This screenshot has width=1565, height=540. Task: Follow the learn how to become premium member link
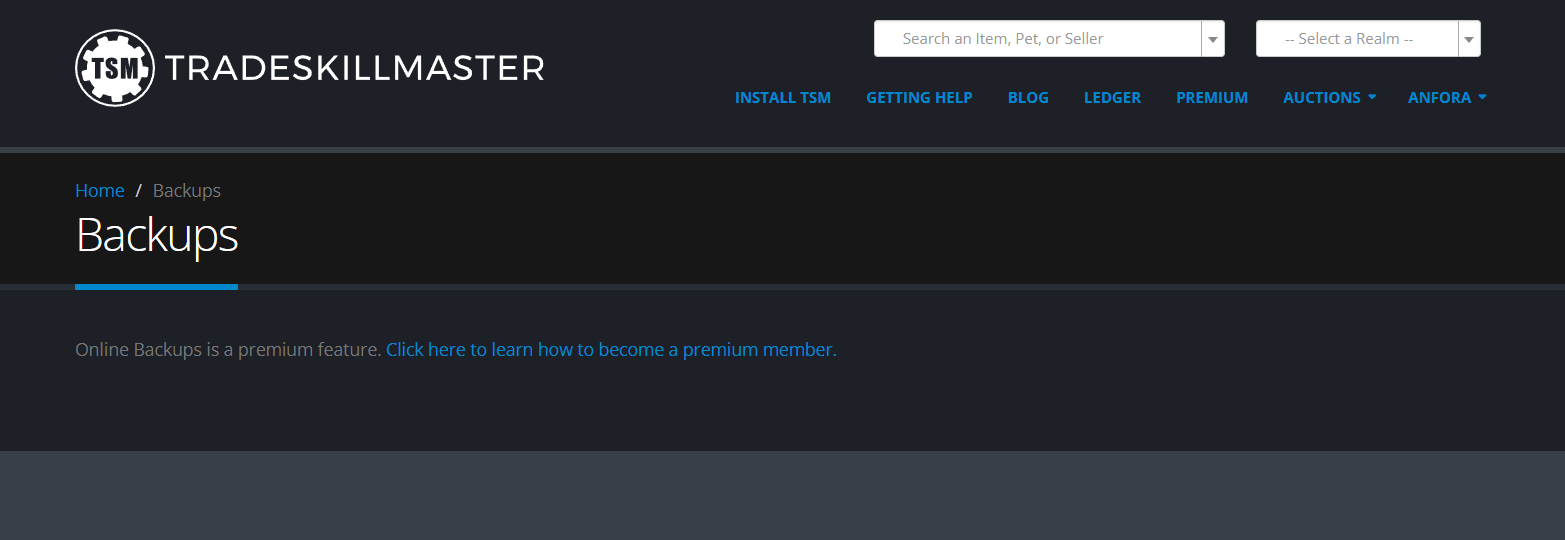click(x=610, y=350)
